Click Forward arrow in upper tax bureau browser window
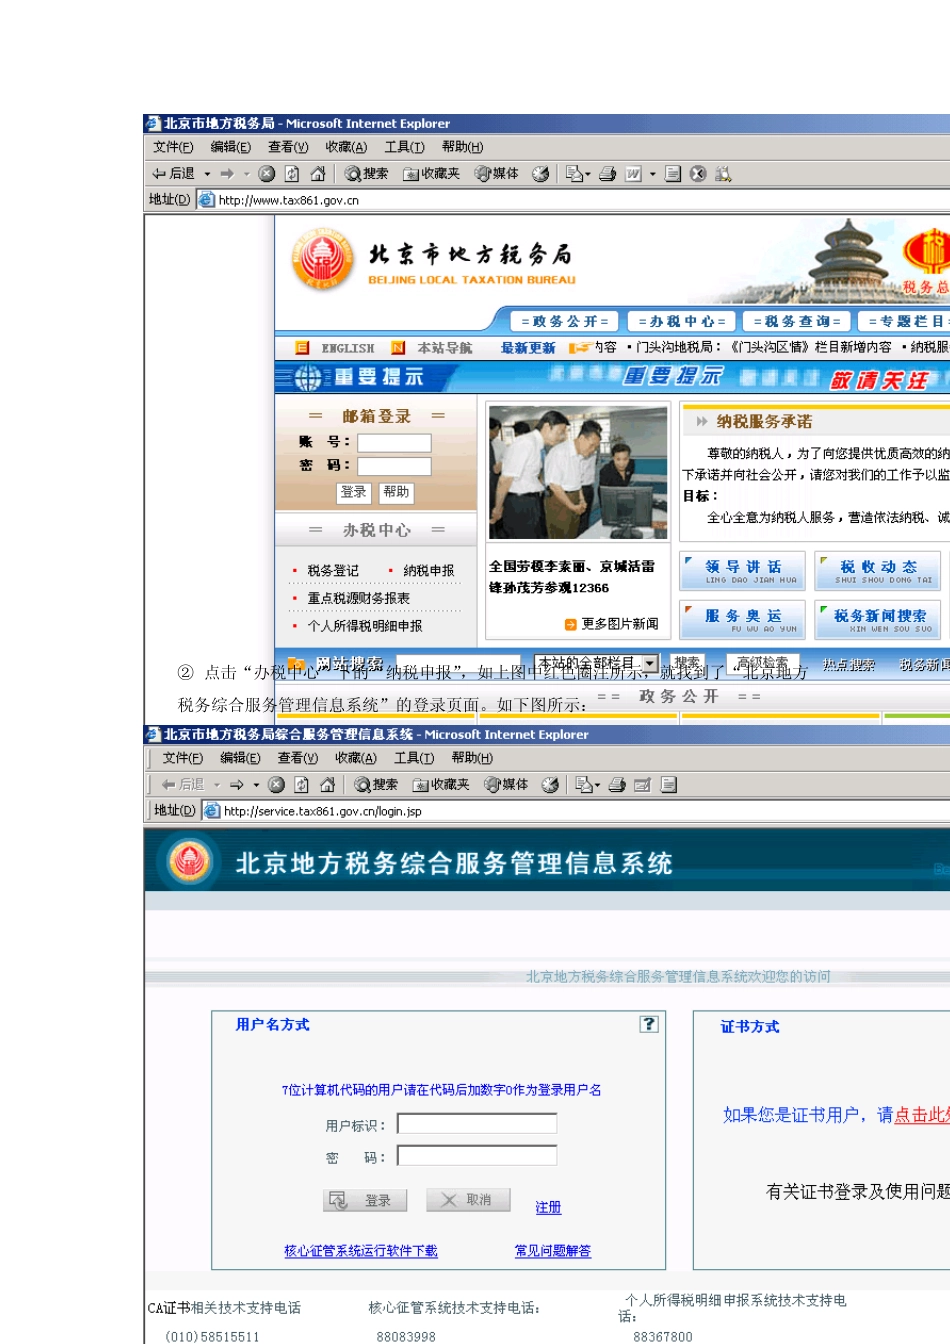Viewport: 950px width, 1344px height. tap(227, 174)
